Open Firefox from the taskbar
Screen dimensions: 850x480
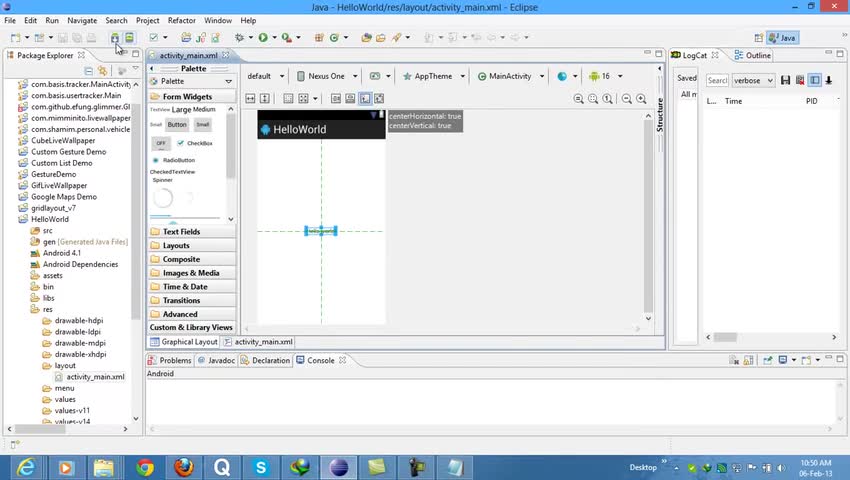tap(184, 467)
